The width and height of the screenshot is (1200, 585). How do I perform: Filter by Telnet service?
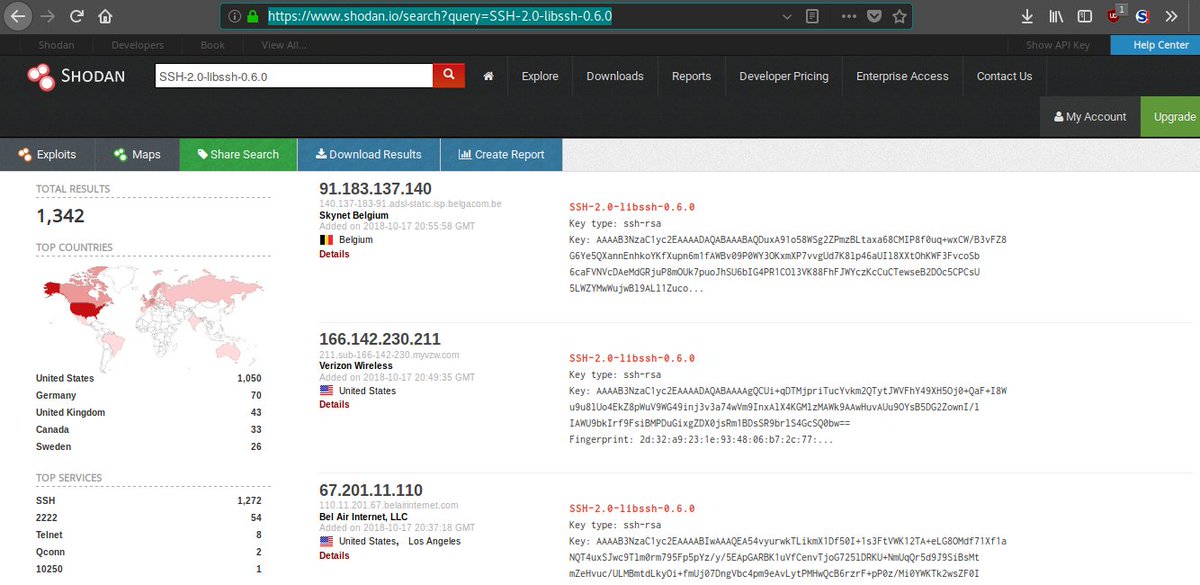pos(51,535)
